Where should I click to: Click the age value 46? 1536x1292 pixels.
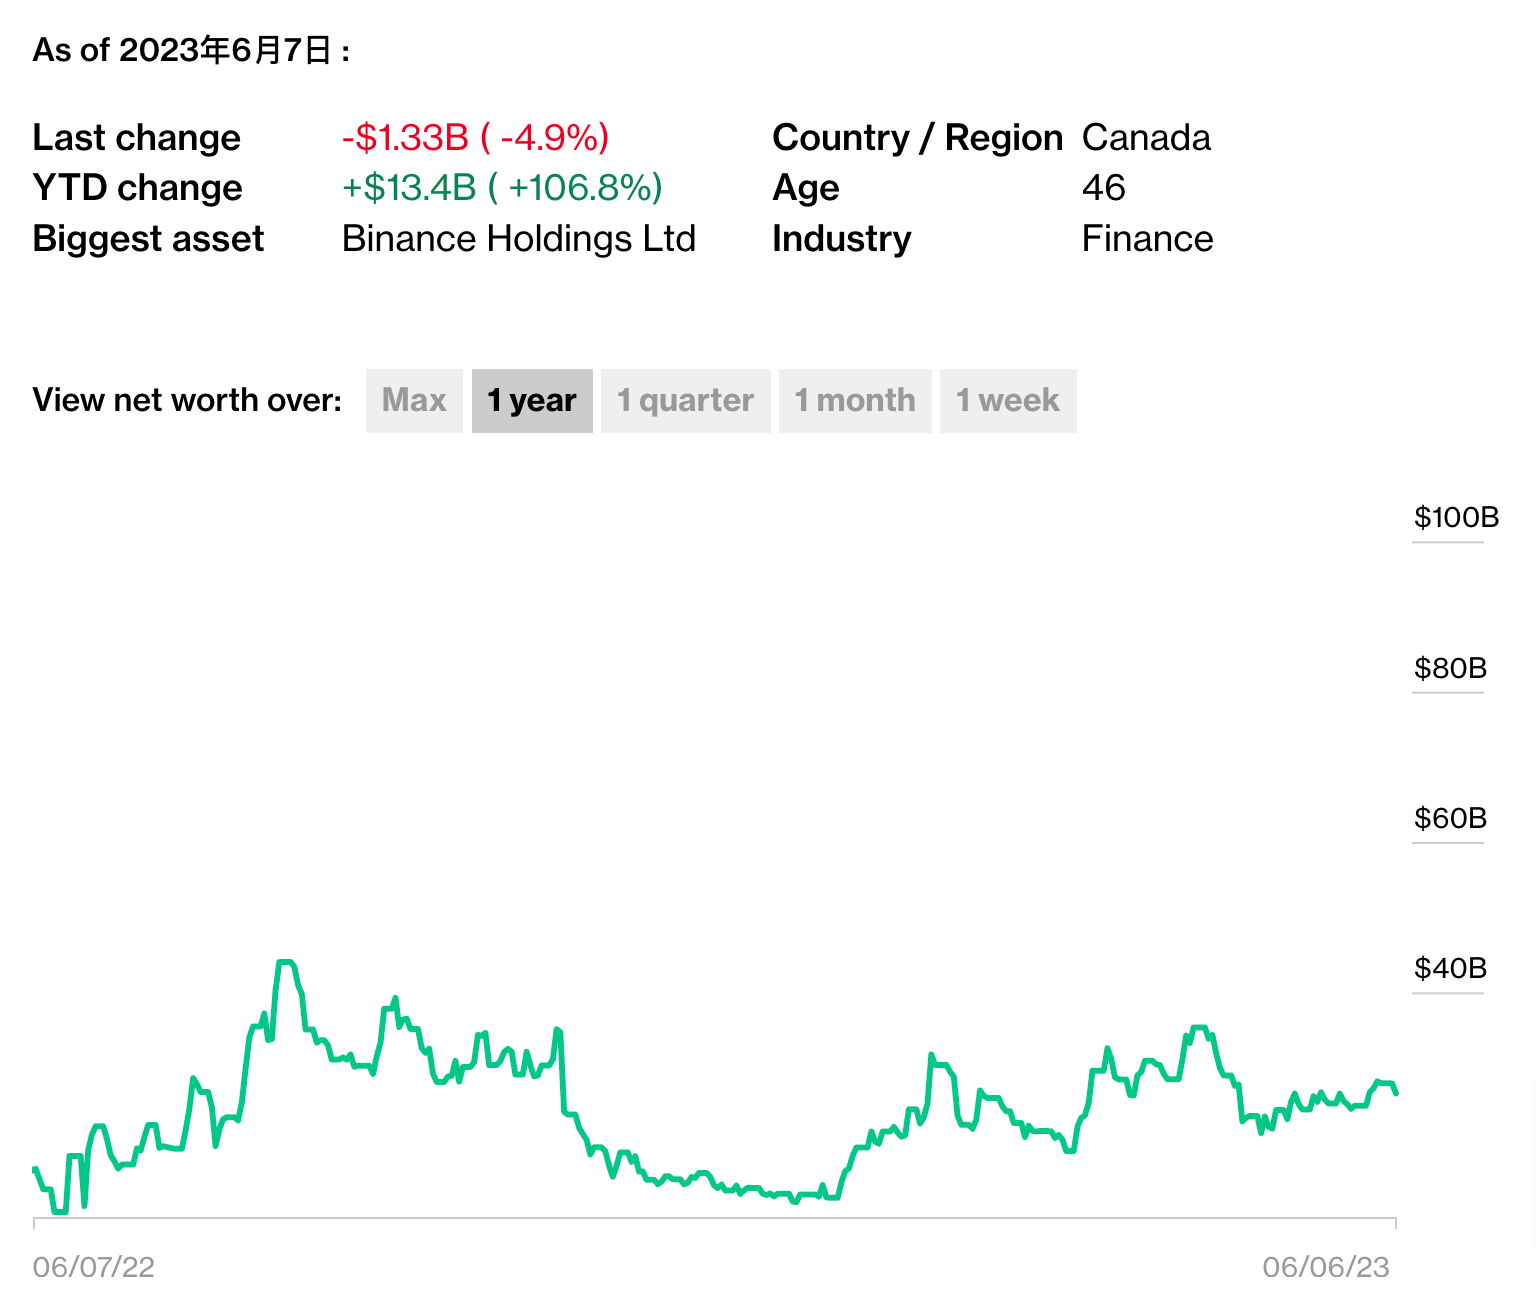tap(1103, 188)
